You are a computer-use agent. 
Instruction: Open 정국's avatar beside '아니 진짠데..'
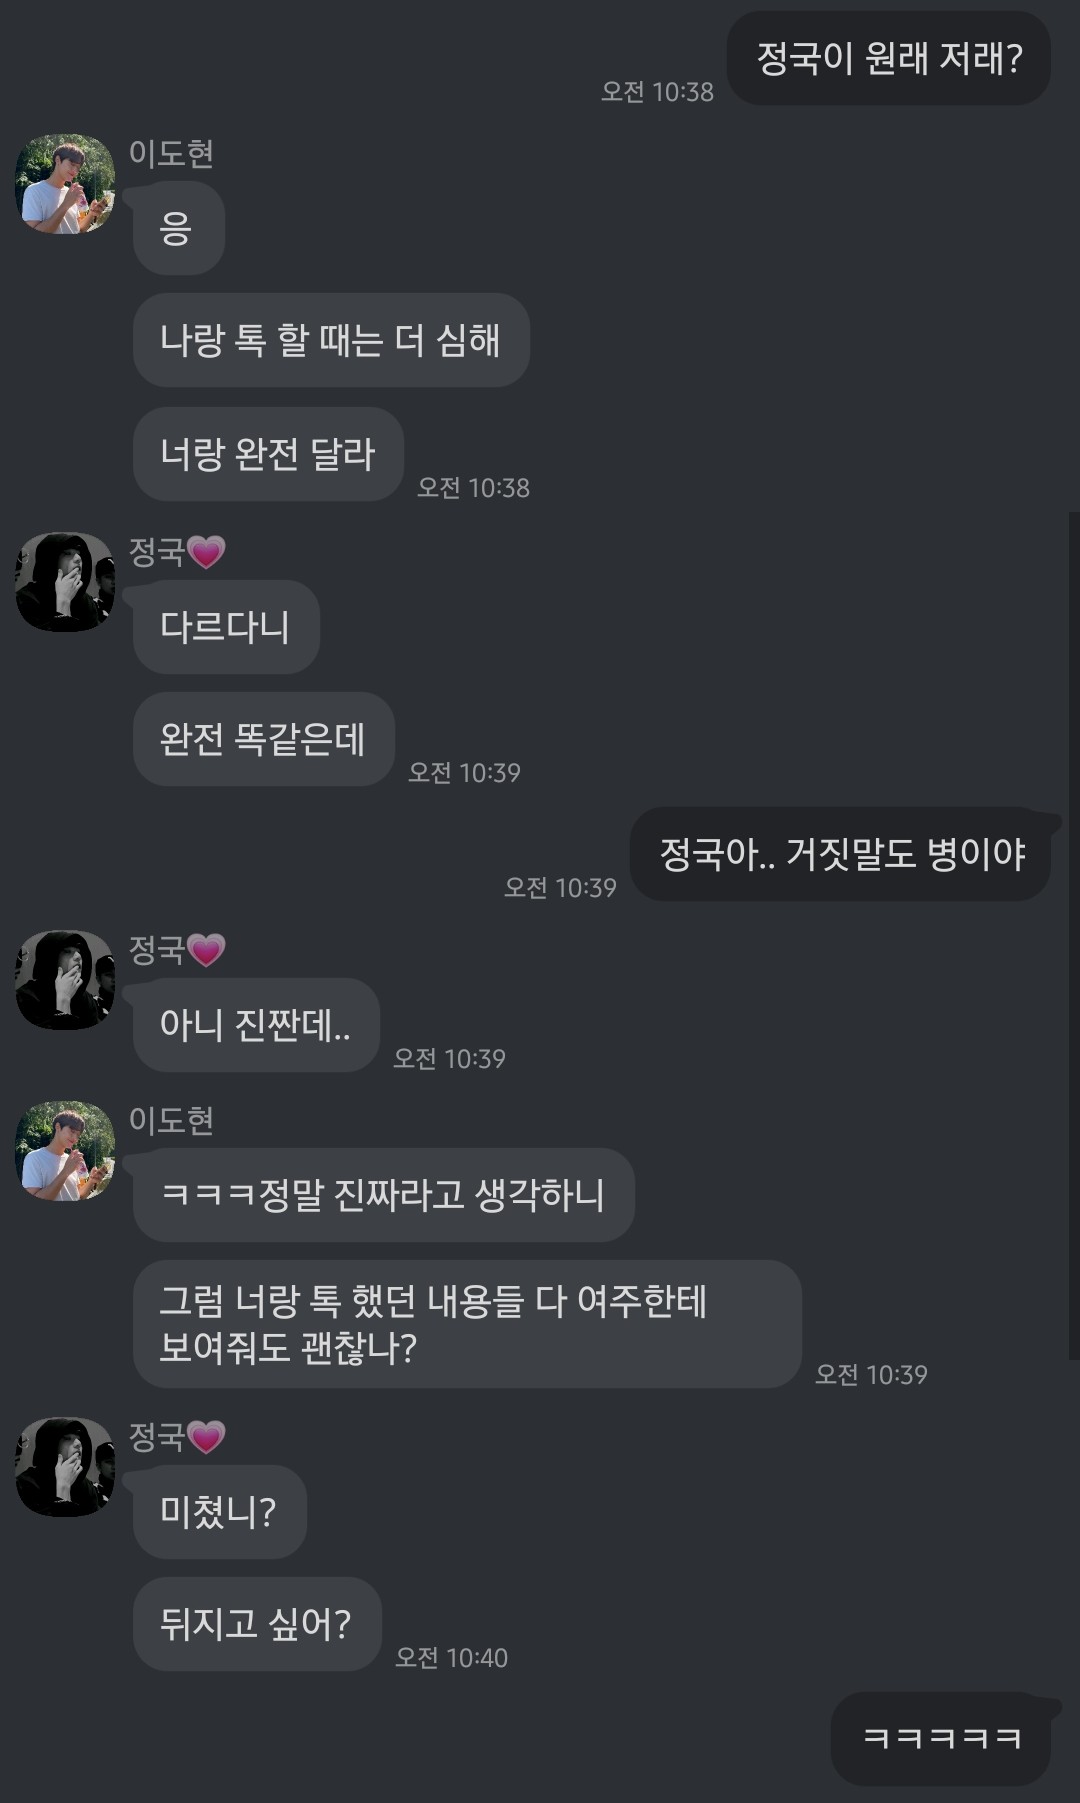[65, 980]
